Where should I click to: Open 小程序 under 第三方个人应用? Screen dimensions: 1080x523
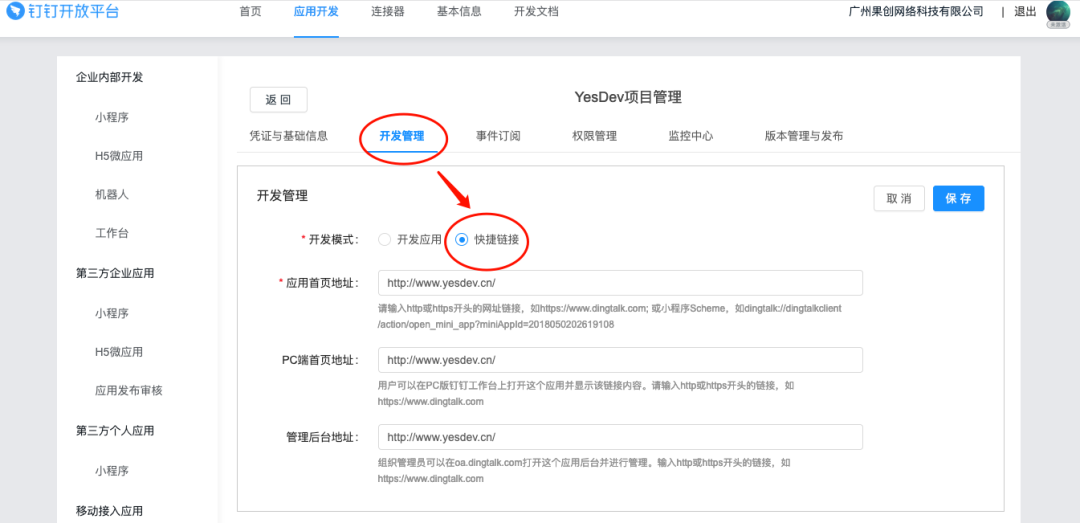tap(112, 471)
